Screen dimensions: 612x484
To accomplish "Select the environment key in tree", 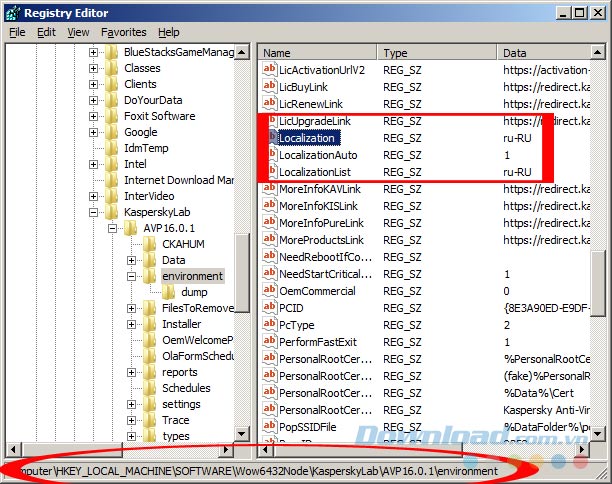I will (192, 276).
